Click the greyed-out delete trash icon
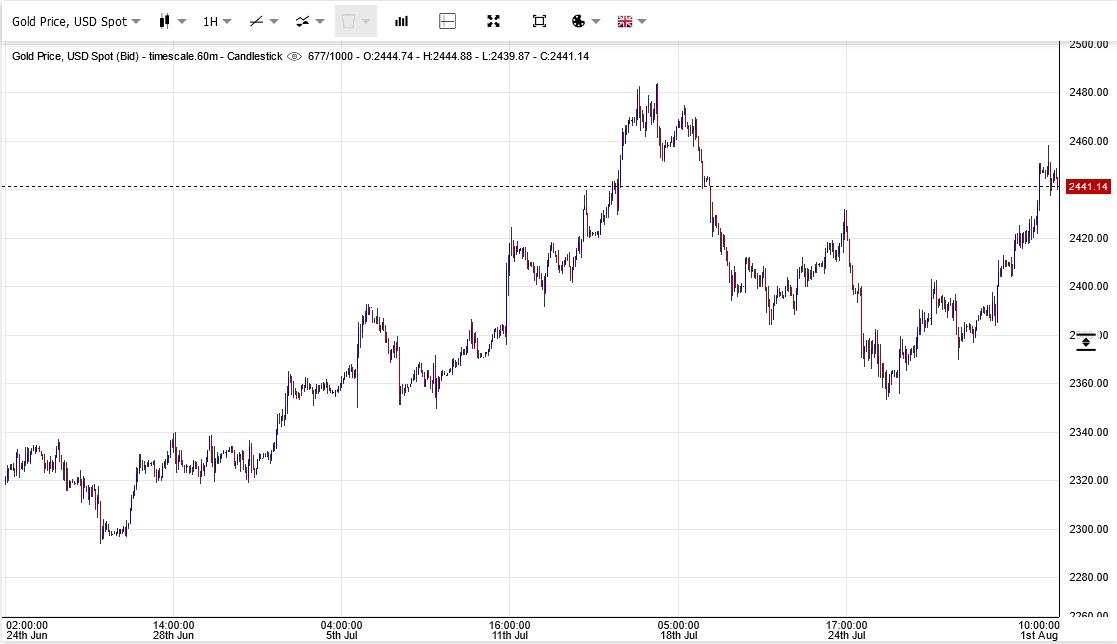The width and height of the screenshot is (1117, 644). coord(348,21)
